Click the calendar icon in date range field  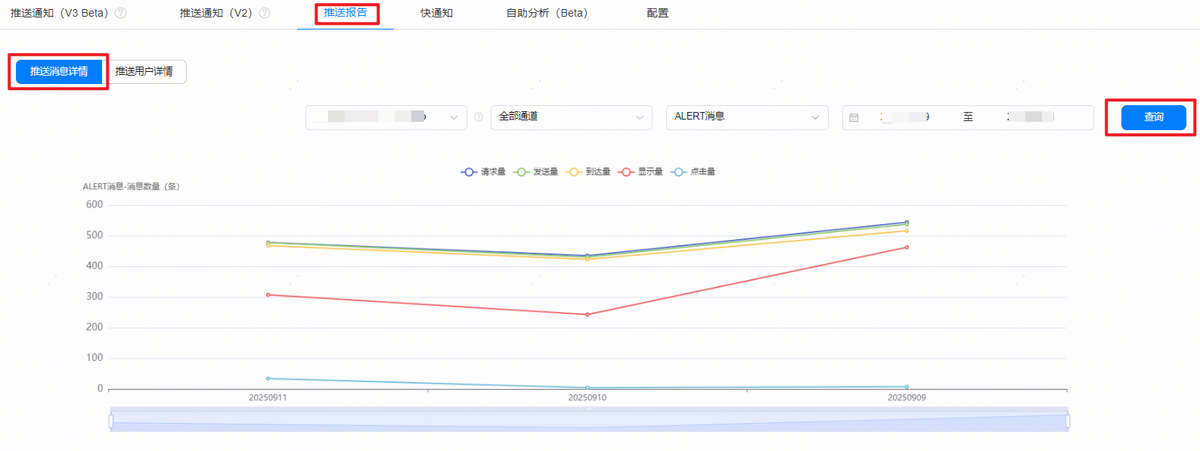coord(854,117)
